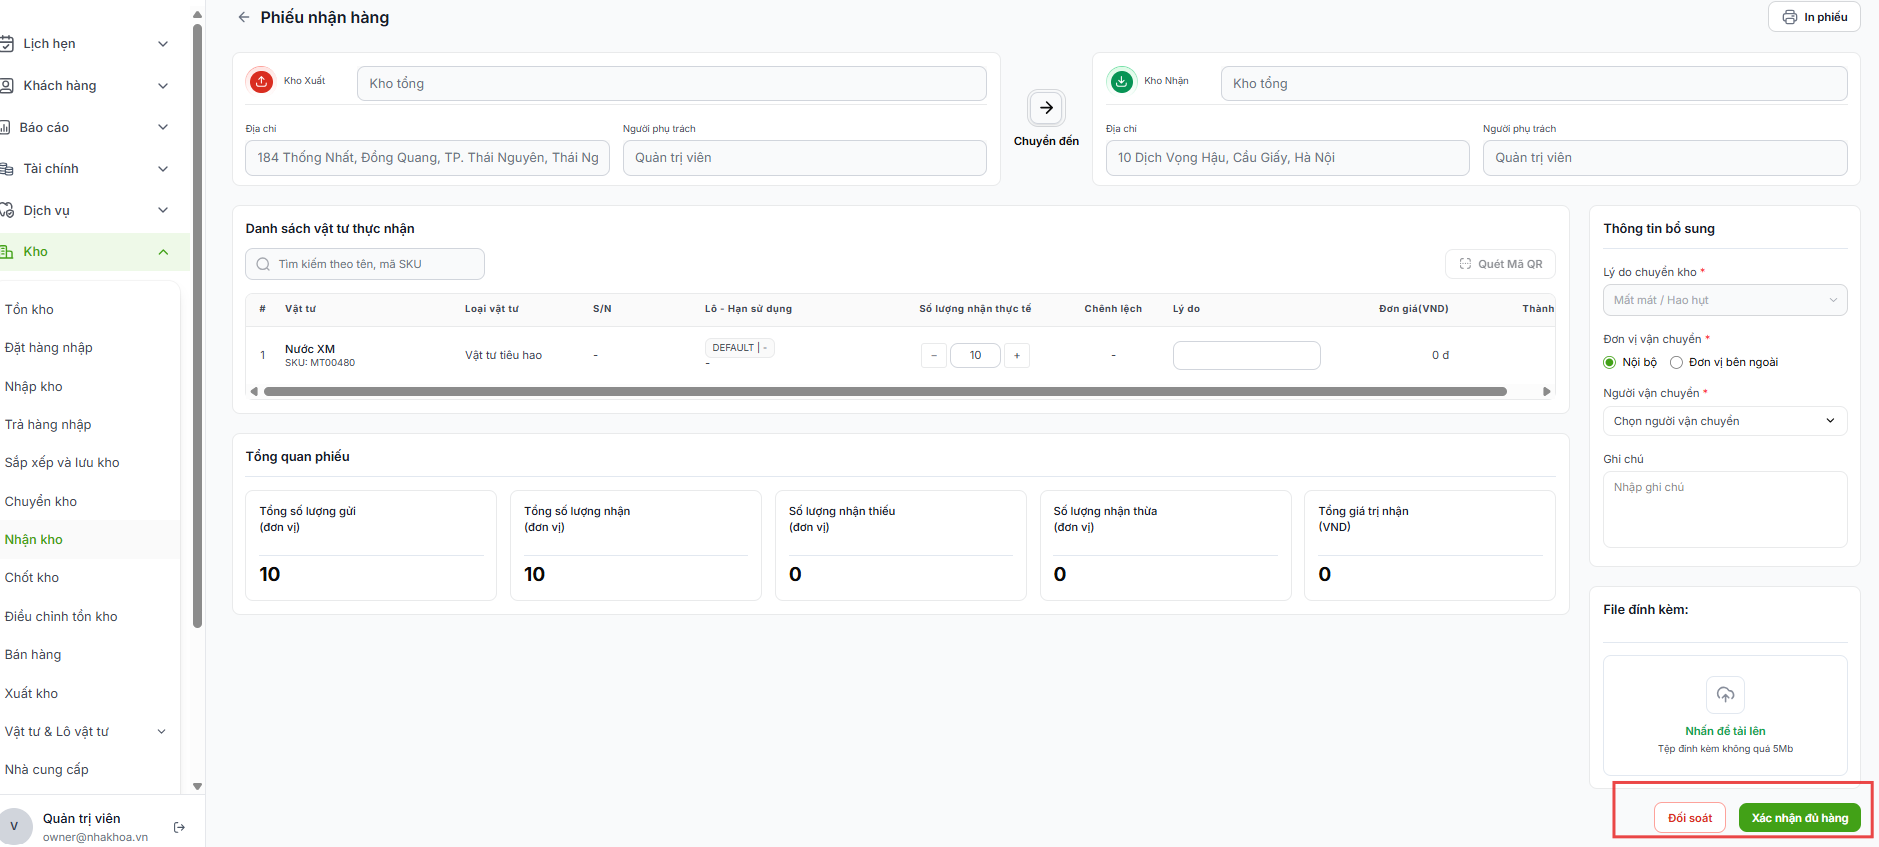Open the DEFAULT lot selector for Nước XM

click(740, 348)
